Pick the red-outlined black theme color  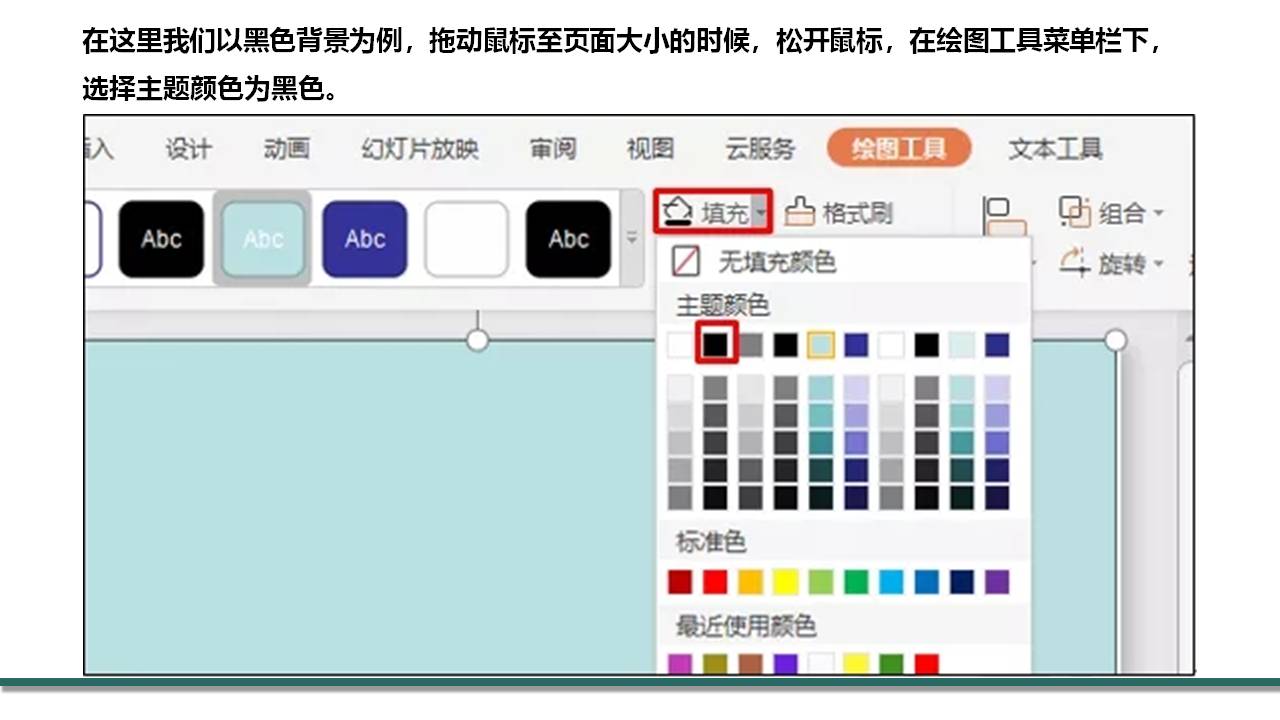716,344
